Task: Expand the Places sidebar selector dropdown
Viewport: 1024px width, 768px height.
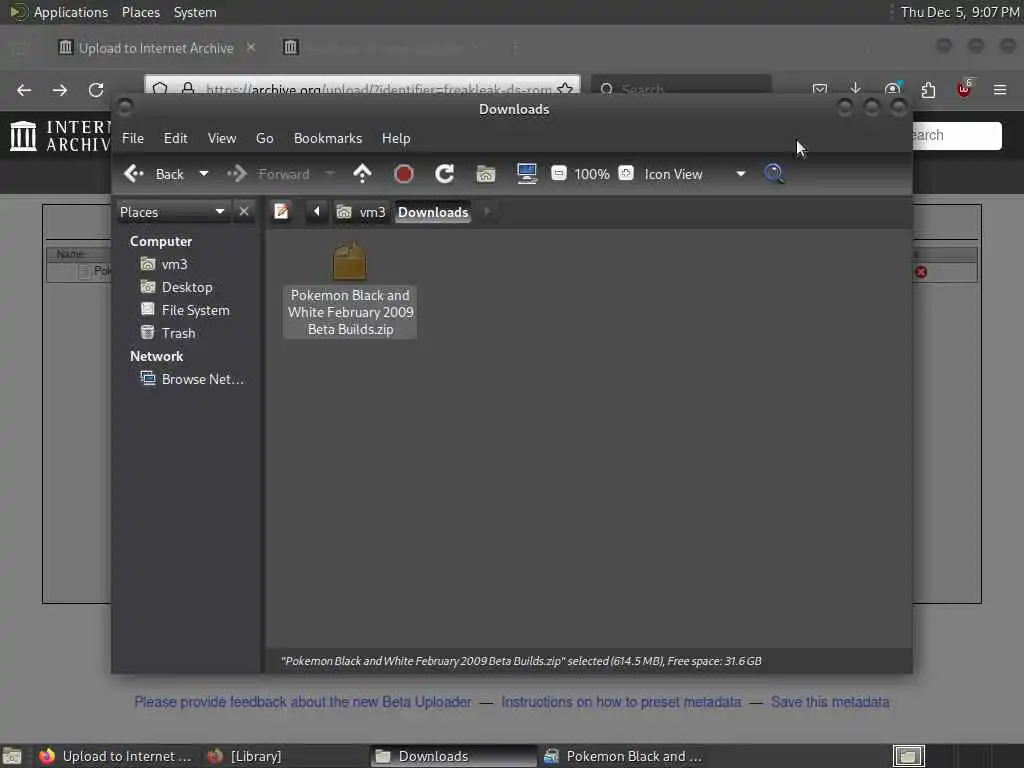Action: click(173, 212)
